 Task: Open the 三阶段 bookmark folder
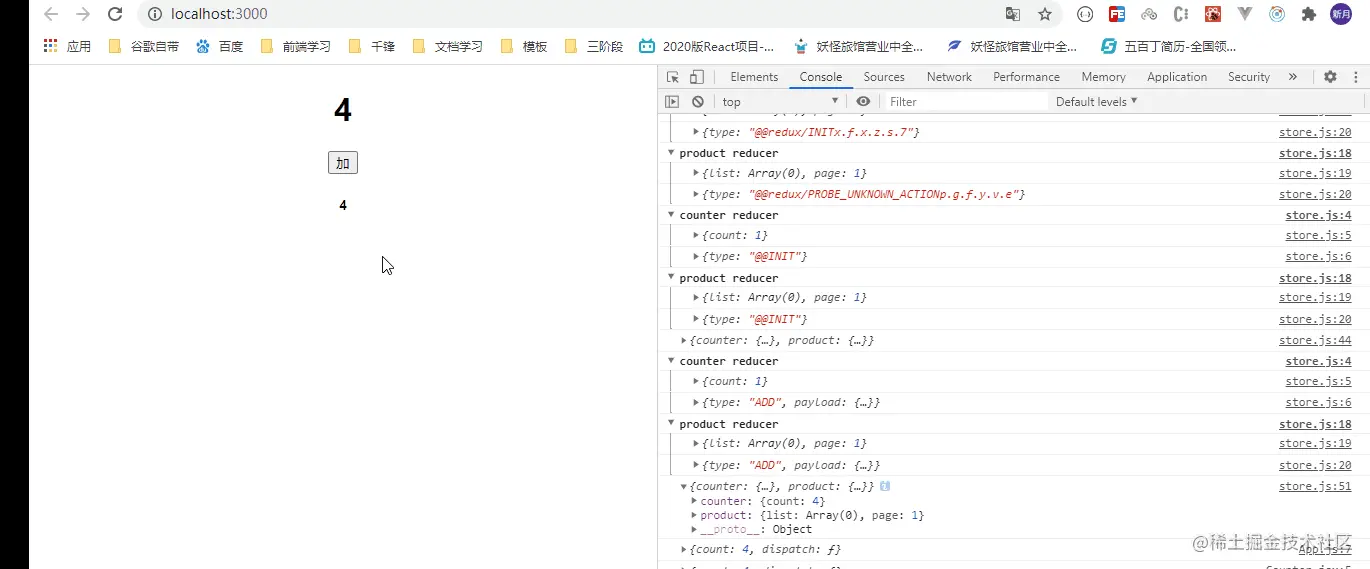(x=594, y=46)
